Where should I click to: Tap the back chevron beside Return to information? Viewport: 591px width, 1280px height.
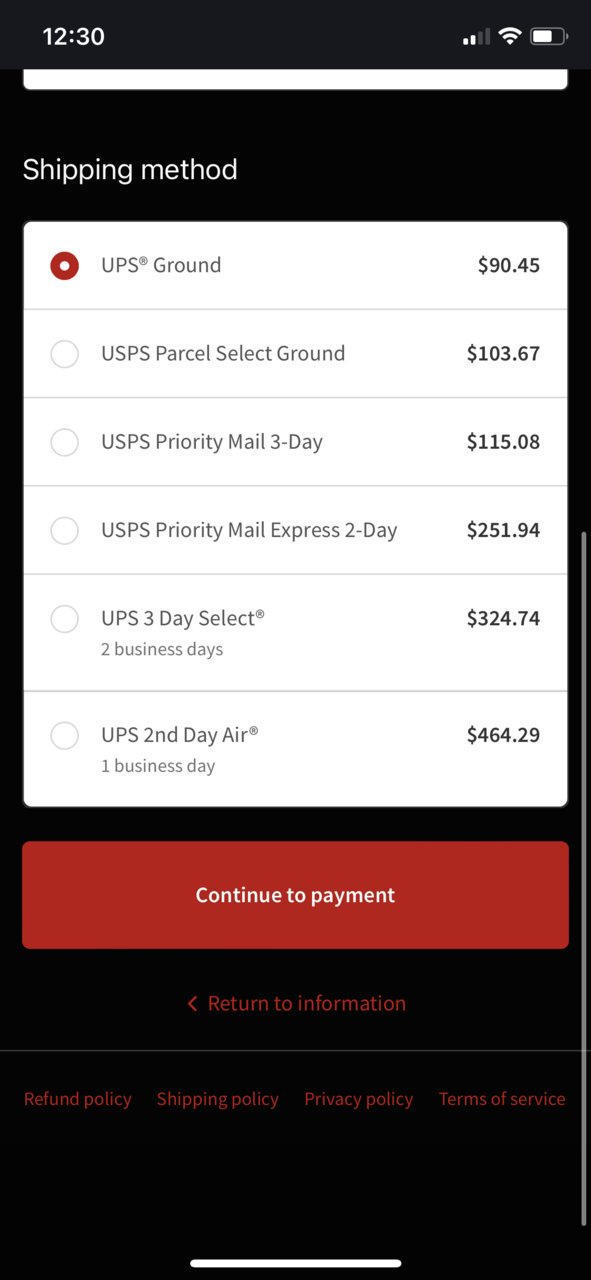pos(192,1003)
